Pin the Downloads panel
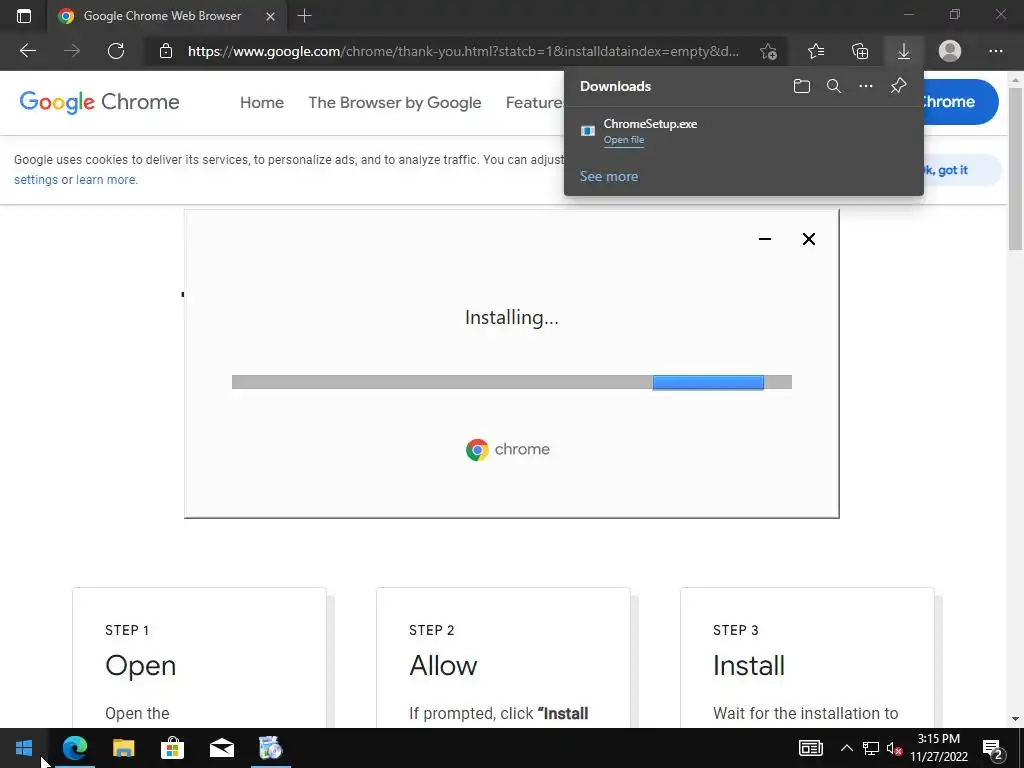Image resolution: width=1024 pixels, height=768 pixels. click(899, 86)
